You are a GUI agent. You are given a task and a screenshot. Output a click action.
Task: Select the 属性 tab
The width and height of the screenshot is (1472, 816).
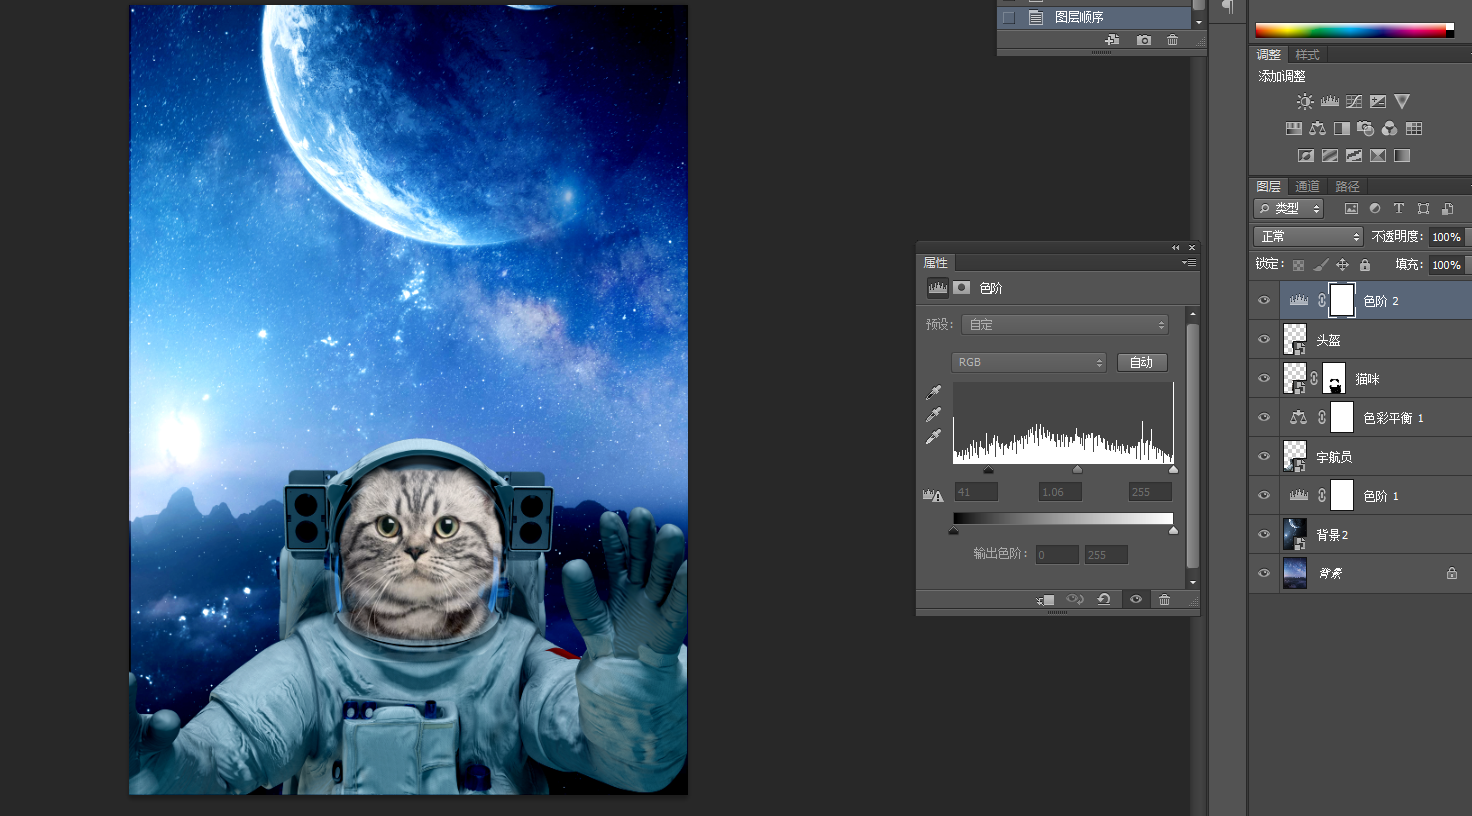pyautogui.click(x=936, y=263)
